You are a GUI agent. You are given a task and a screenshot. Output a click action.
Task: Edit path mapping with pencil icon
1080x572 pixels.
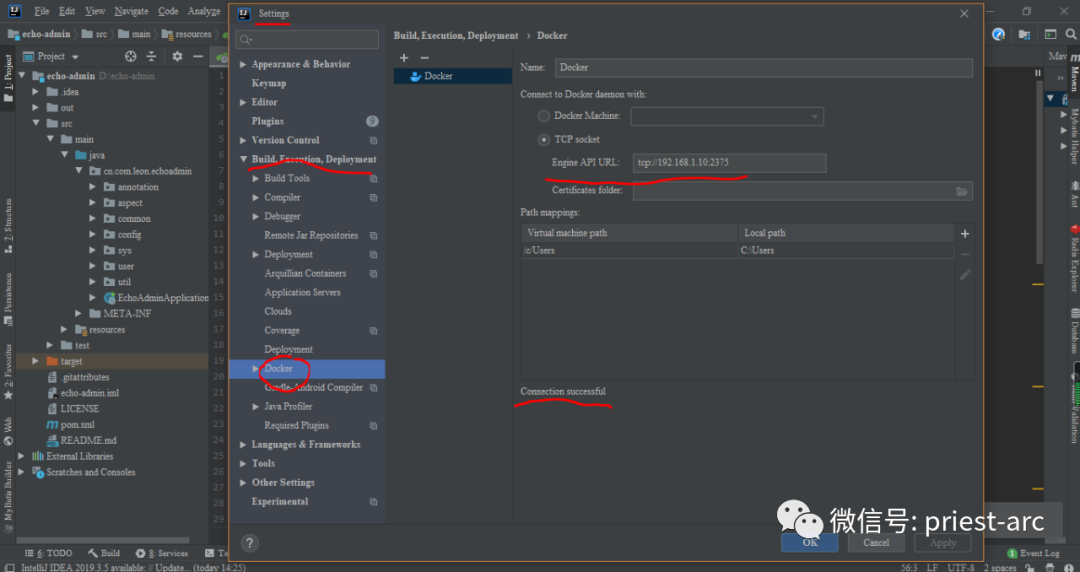(x=965, y=274)
